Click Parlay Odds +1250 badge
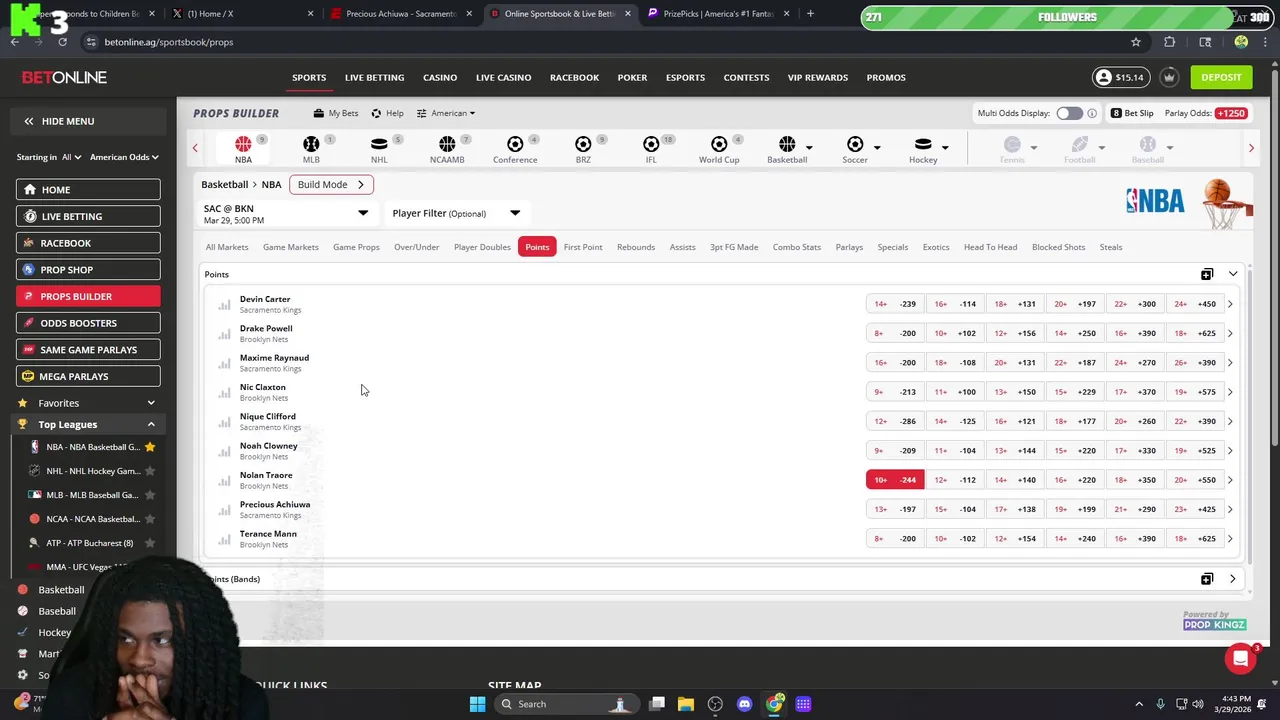1280x720 pixels. click(1230, 113)
